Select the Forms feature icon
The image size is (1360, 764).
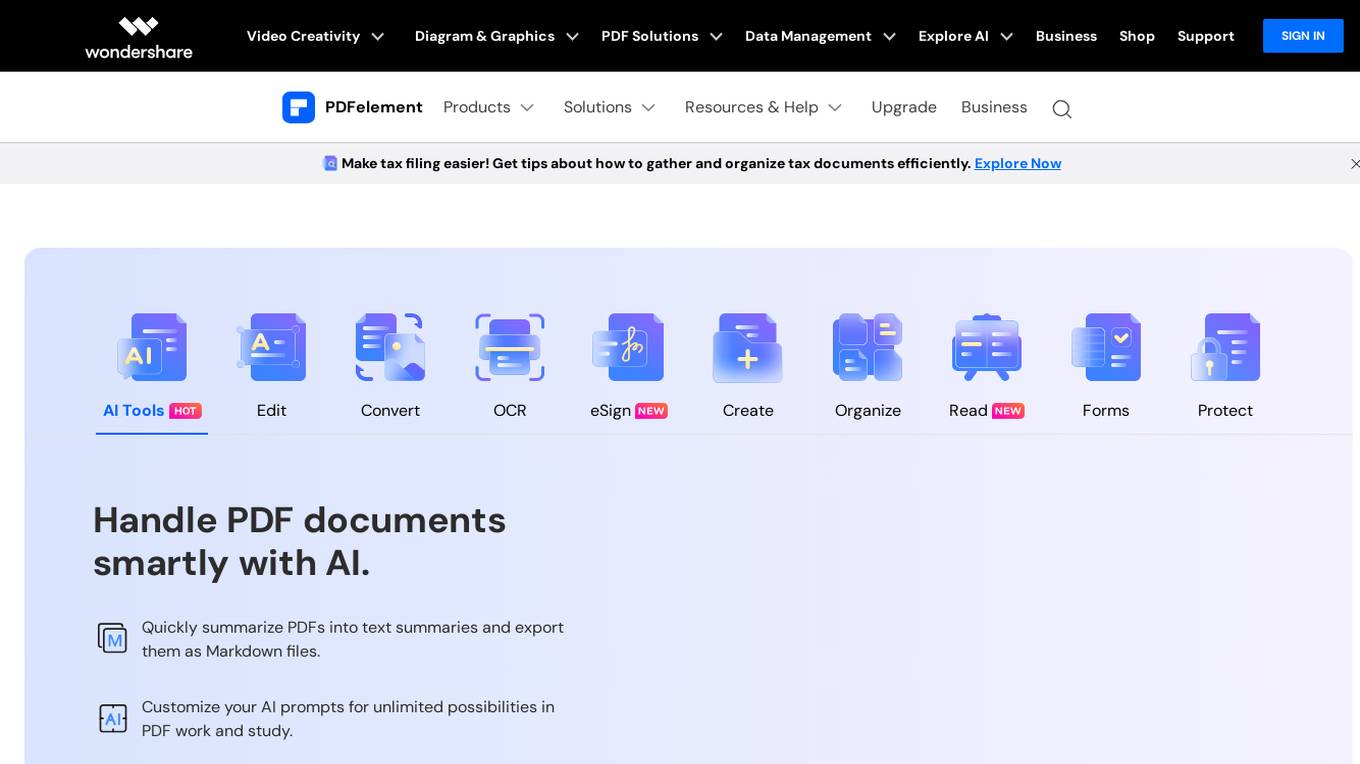coord(1106,347)
